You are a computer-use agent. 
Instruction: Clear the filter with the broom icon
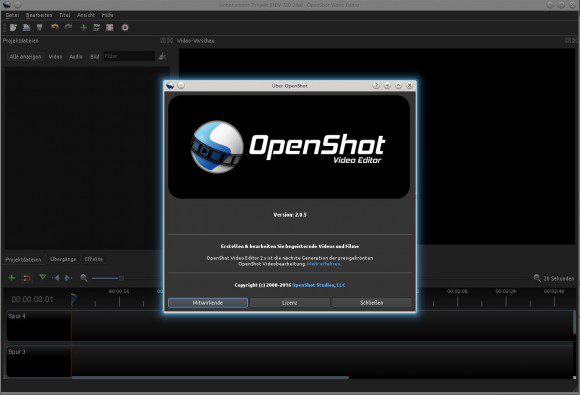click(162, 56)
